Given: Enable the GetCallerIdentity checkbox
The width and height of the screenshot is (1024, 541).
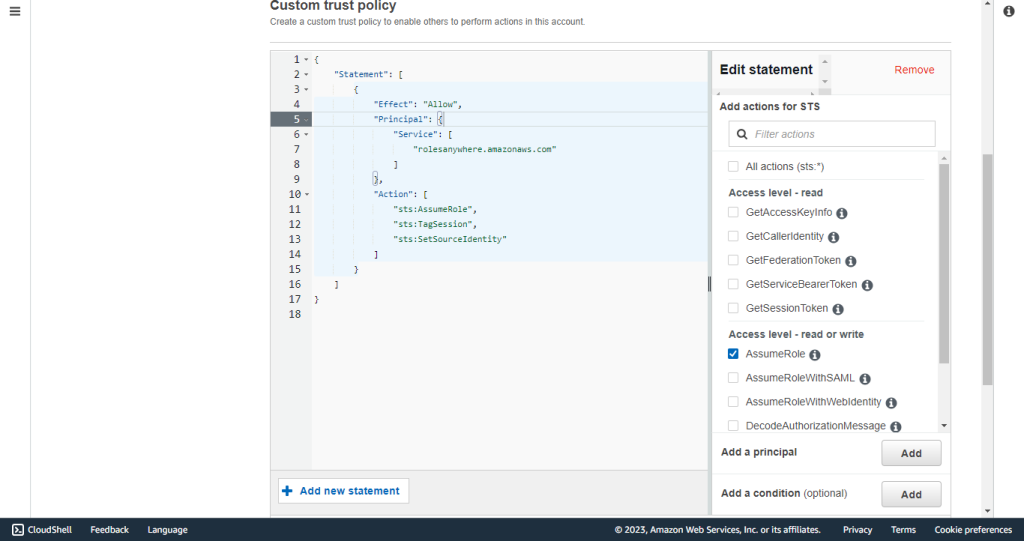Looking at the screenshot, I should [733, 236].
